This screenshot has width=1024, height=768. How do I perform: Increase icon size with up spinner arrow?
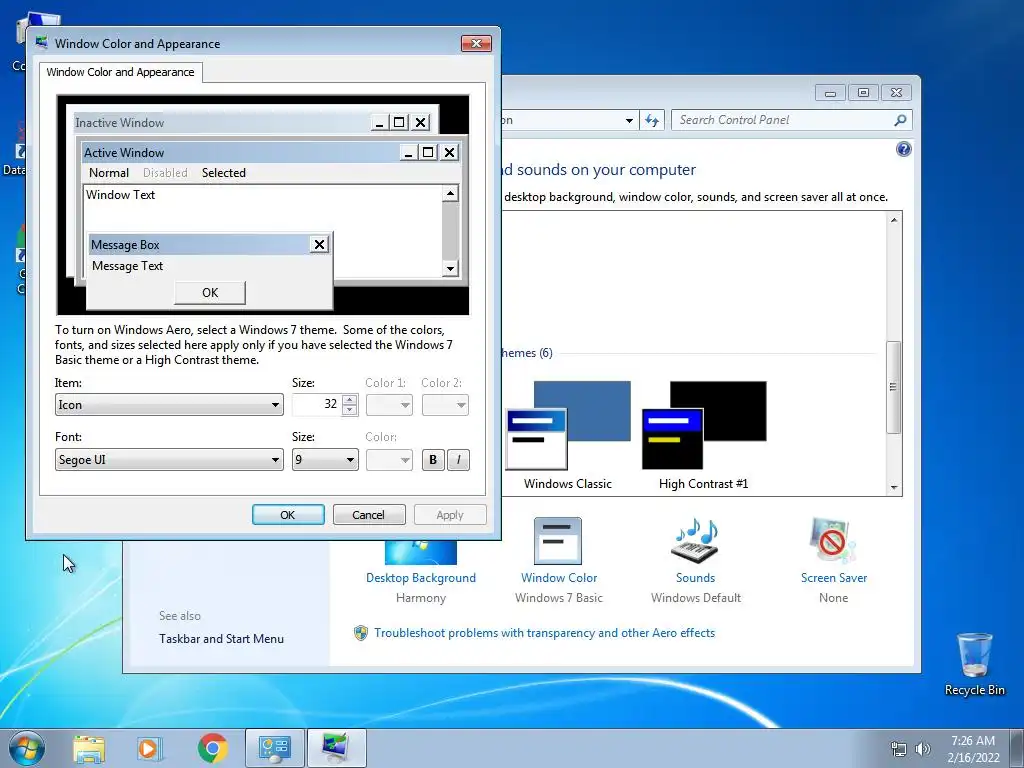[x=349, y=400]
